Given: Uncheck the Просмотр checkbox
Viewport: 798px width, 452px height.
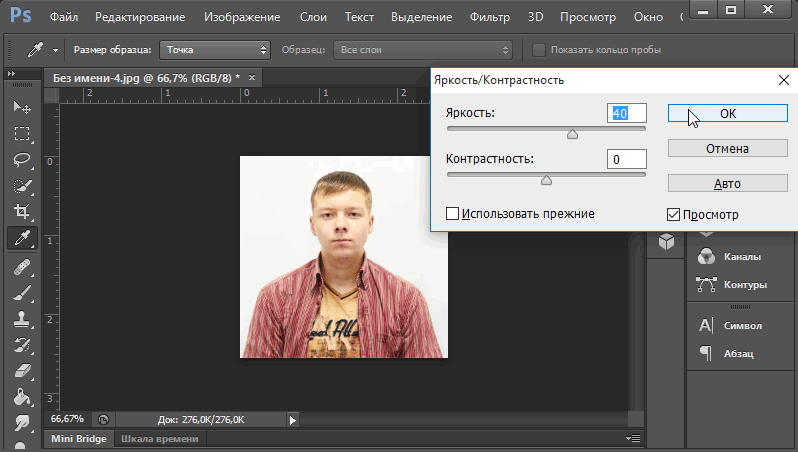Looking at the screenshot, I should click(673, 214).
